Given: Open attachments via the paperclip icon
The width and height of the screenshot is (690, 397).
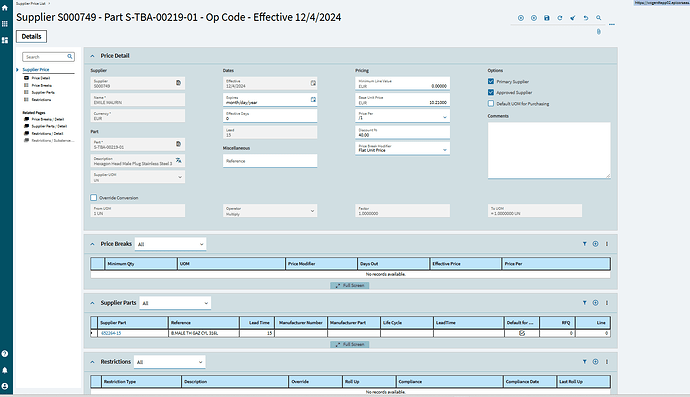Looking at the screenshot, I should click(598, 32).
